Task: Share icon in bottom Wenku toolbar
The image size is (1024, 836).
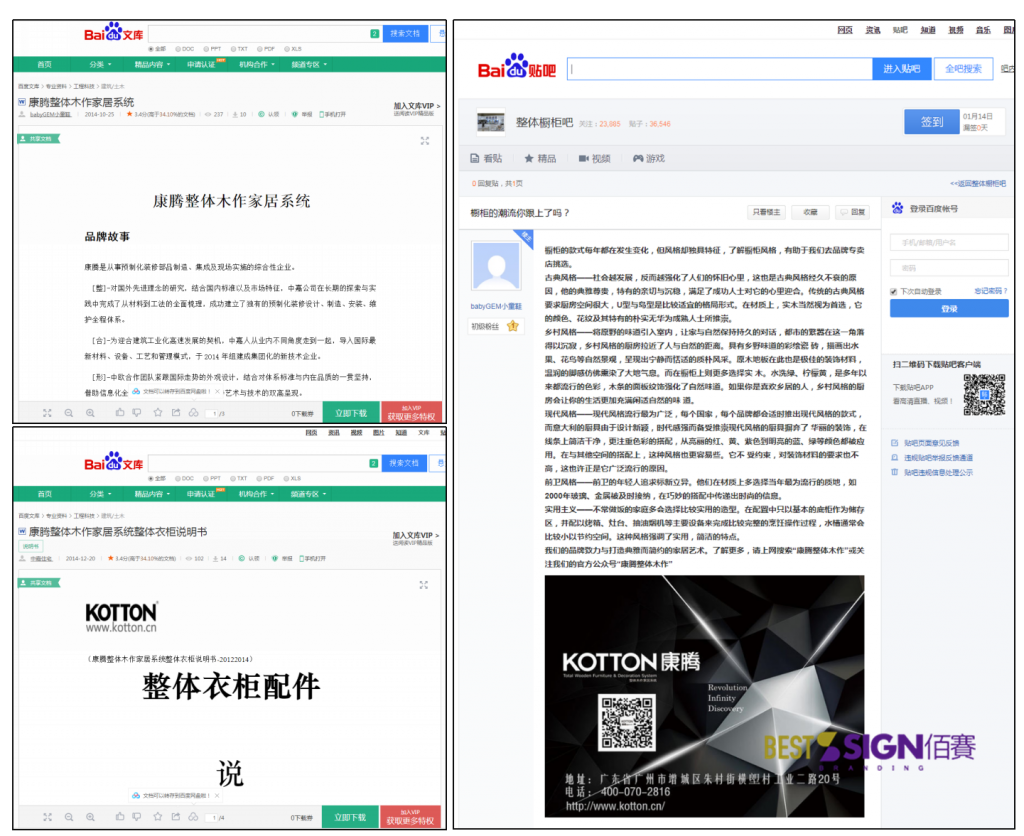Action: (x=176, y=816)
